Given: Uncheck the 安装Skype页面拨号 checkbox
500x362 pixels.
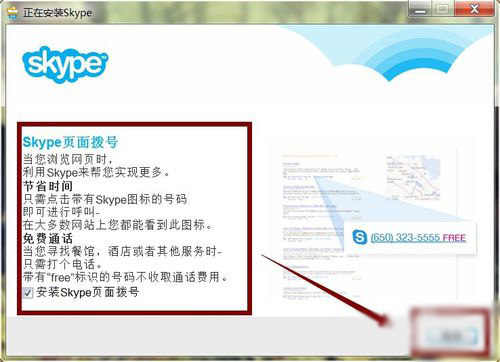Looking at the screenshot, I should point(28,293).
